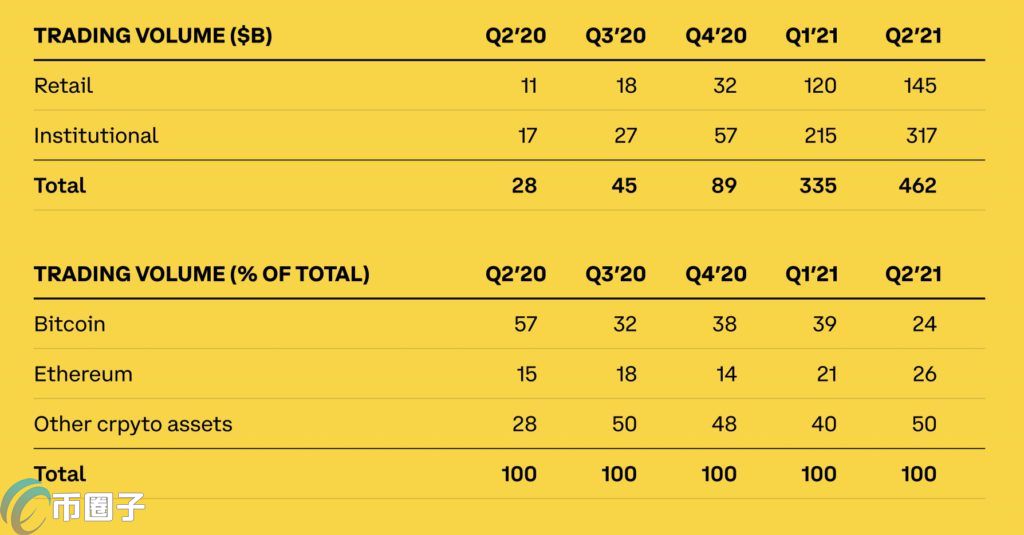
Task: Click the Ethereum row label
Action: click(83, 374)
